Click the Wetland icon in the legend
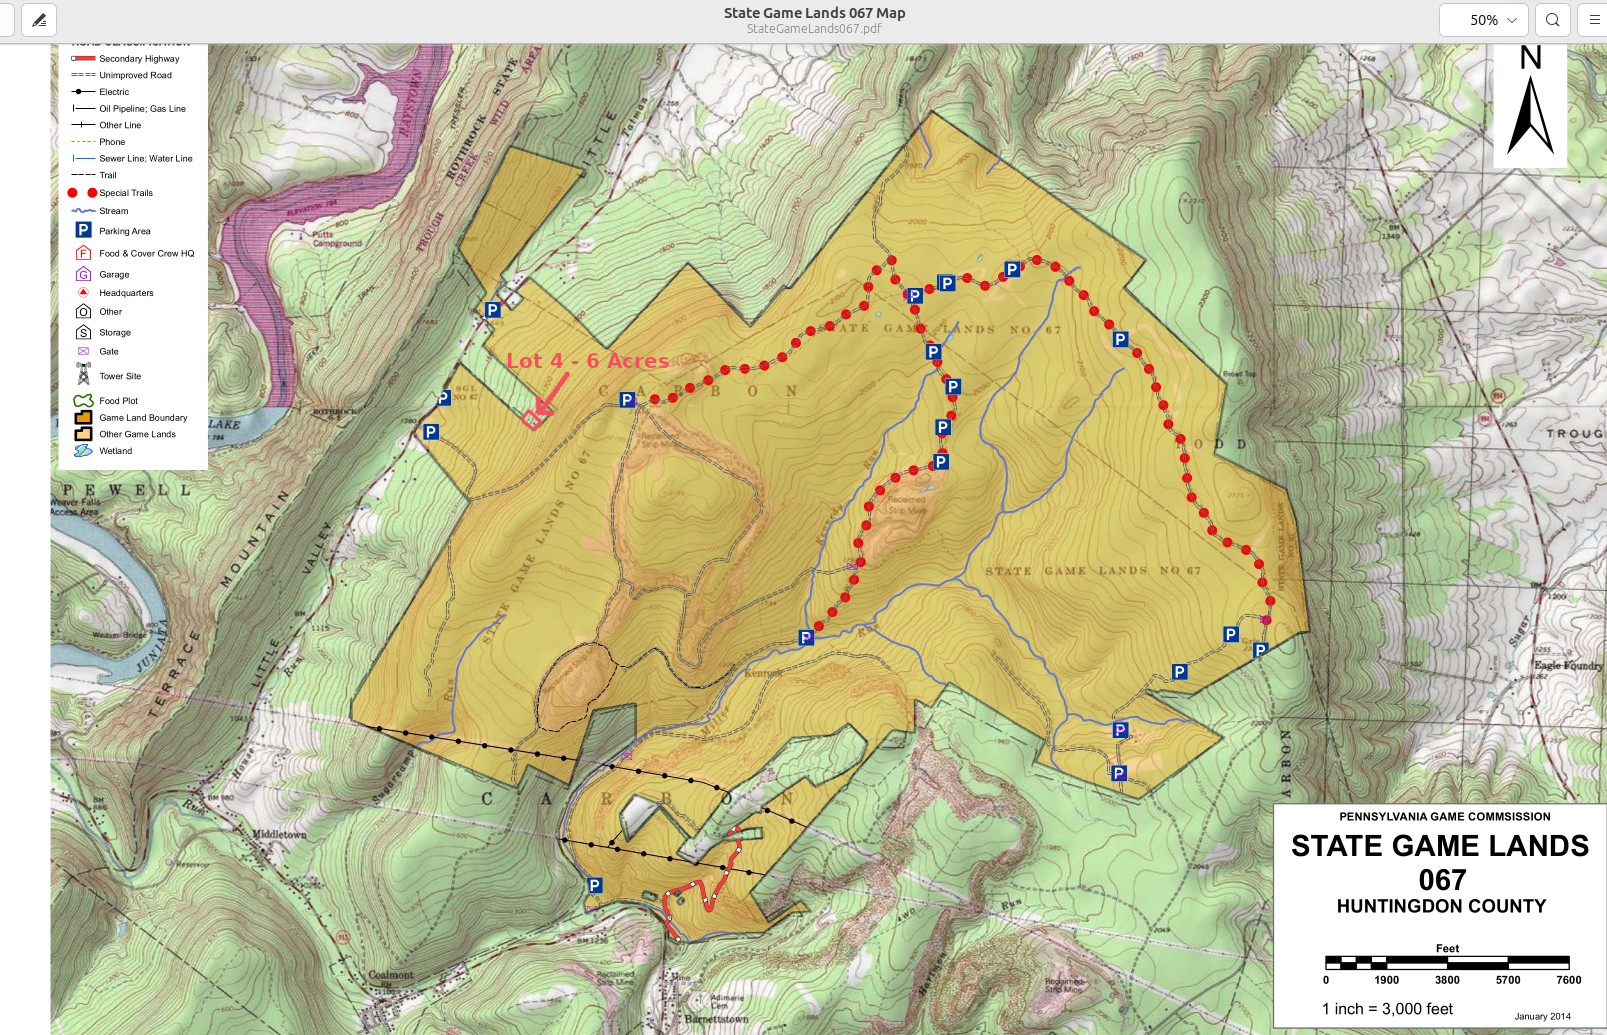 [83, 450]
